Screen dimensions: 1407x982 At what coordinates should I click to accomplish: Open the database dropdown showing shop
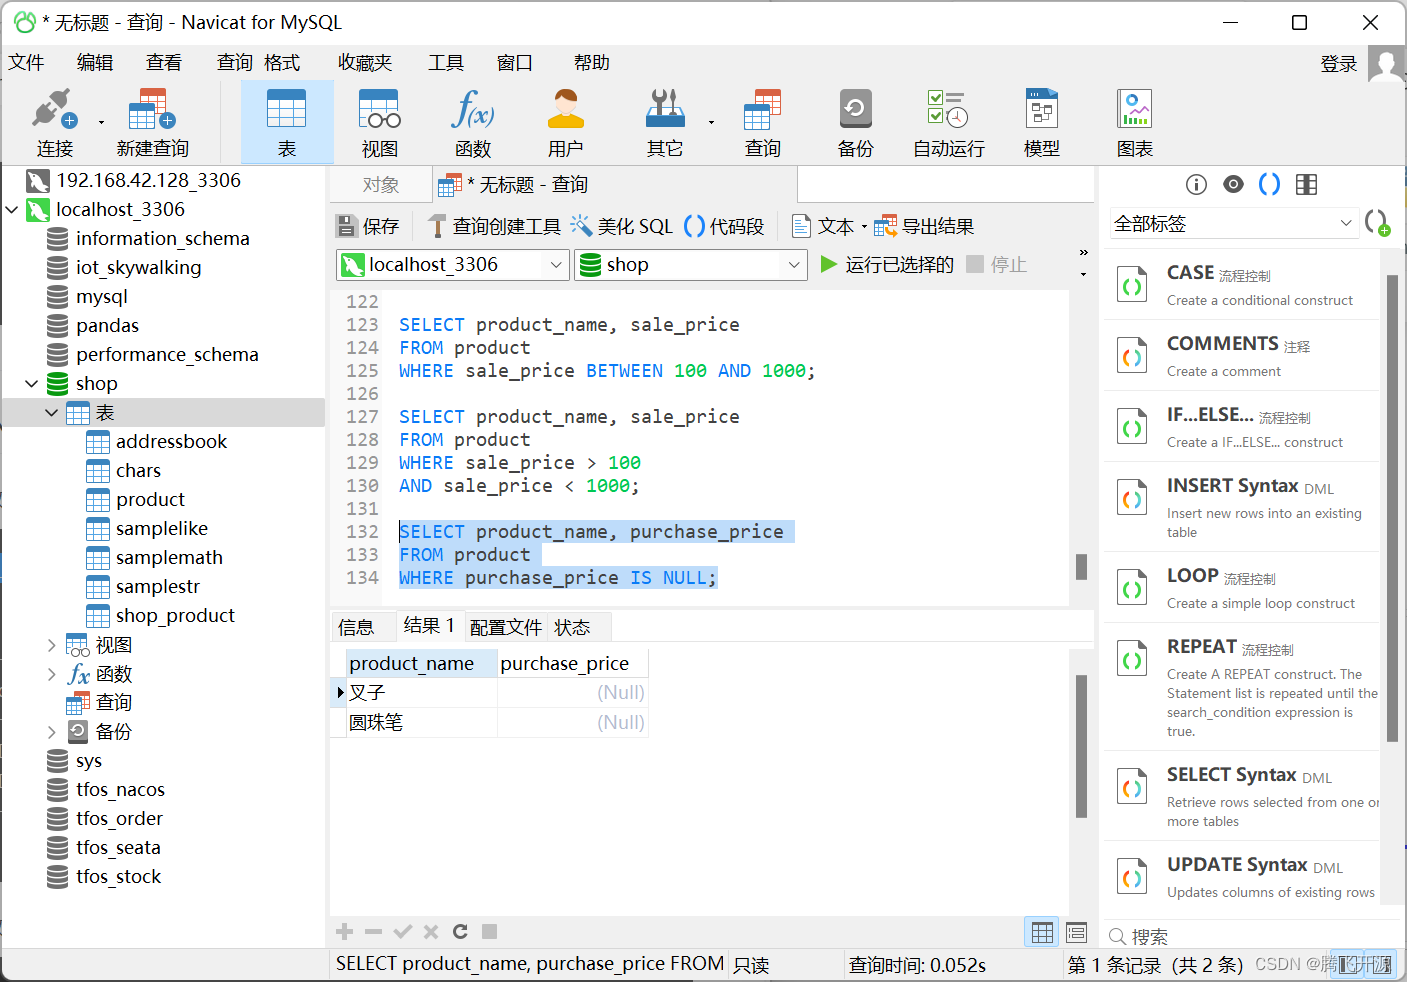click(x=691, y=265)
